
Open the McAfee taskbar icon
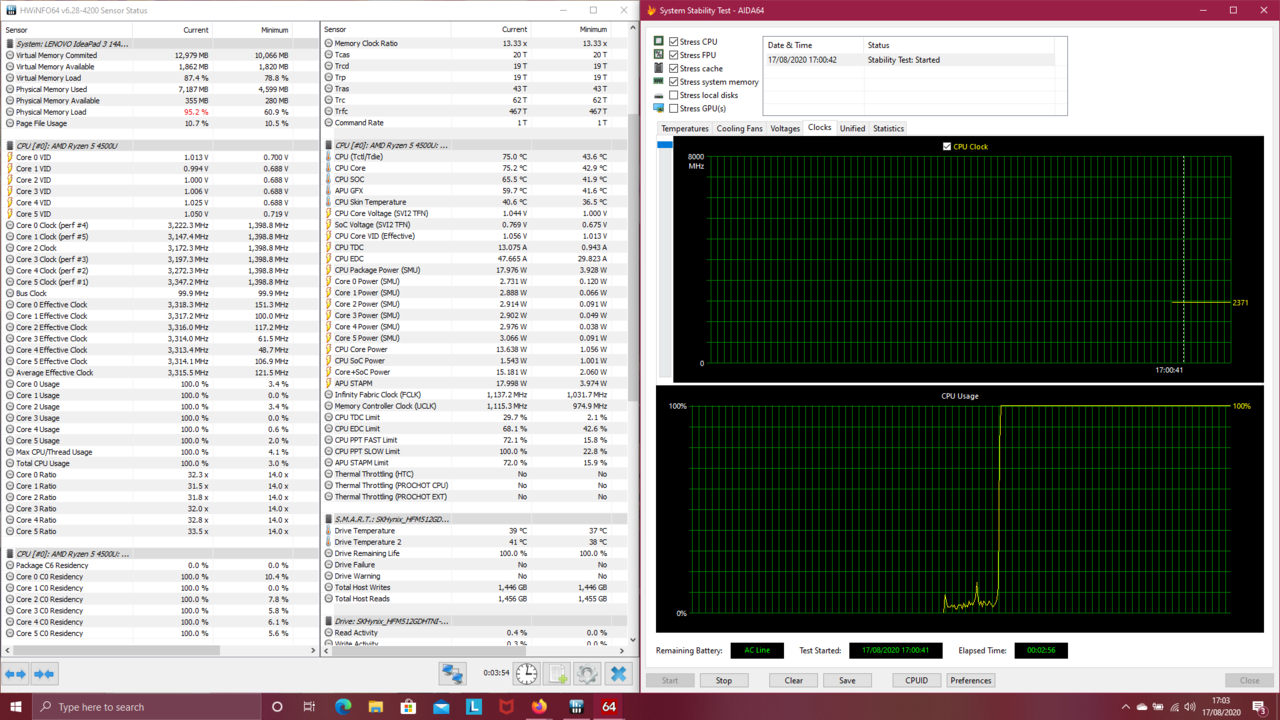click(x=507, y=706)
